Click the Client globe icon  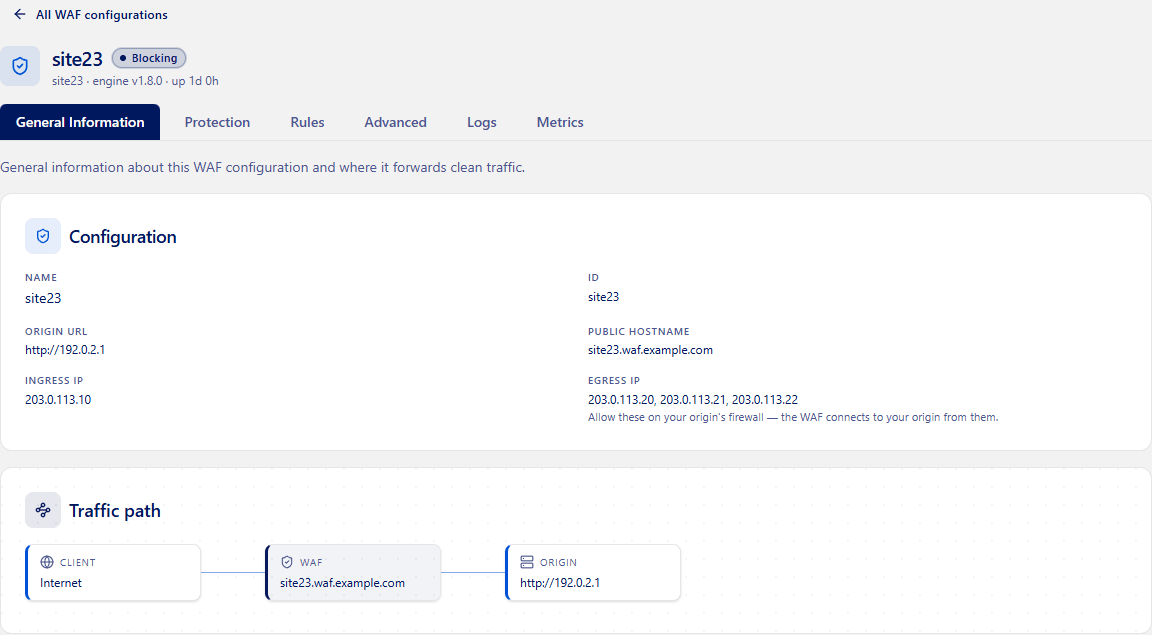point(47,562)
